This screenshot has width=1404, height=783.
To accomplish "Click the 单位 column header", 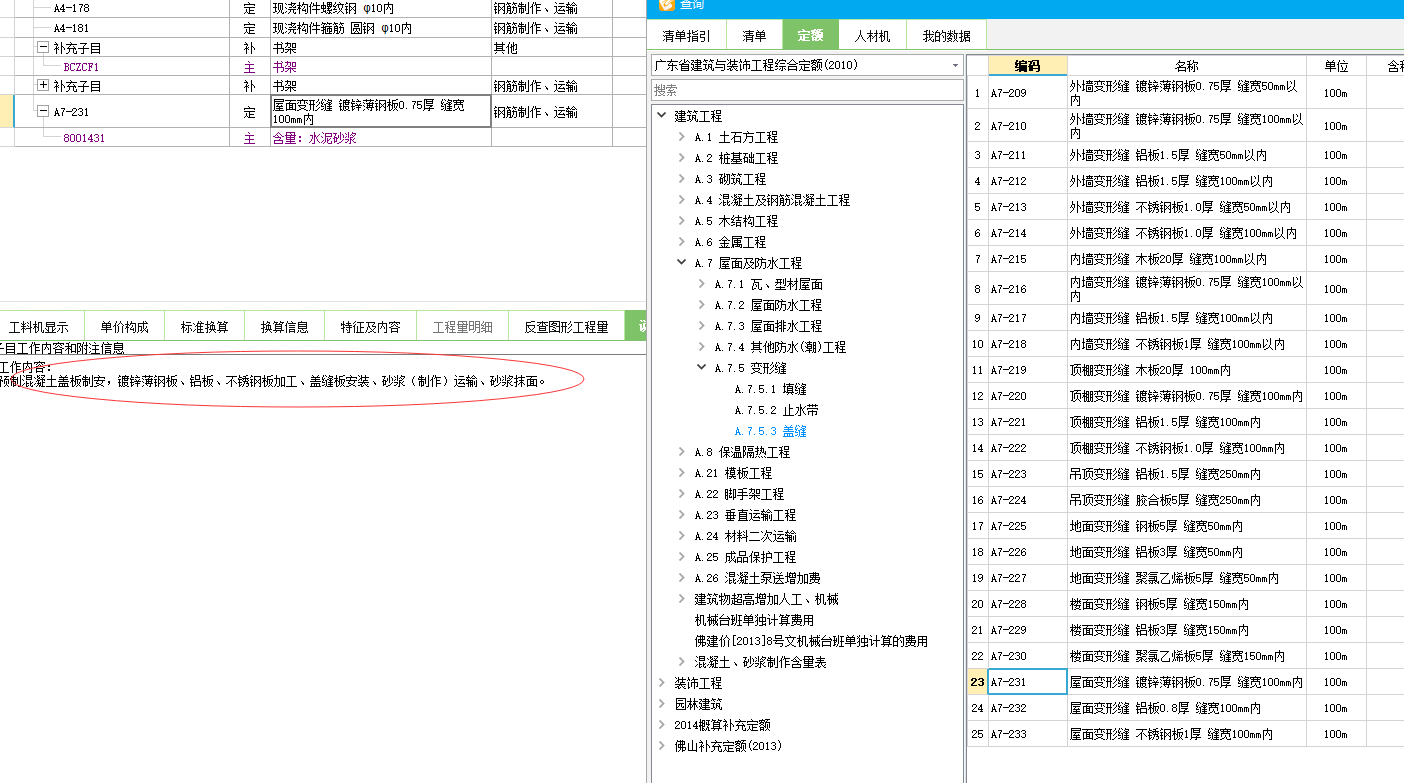I will (x=1336, y=66).
